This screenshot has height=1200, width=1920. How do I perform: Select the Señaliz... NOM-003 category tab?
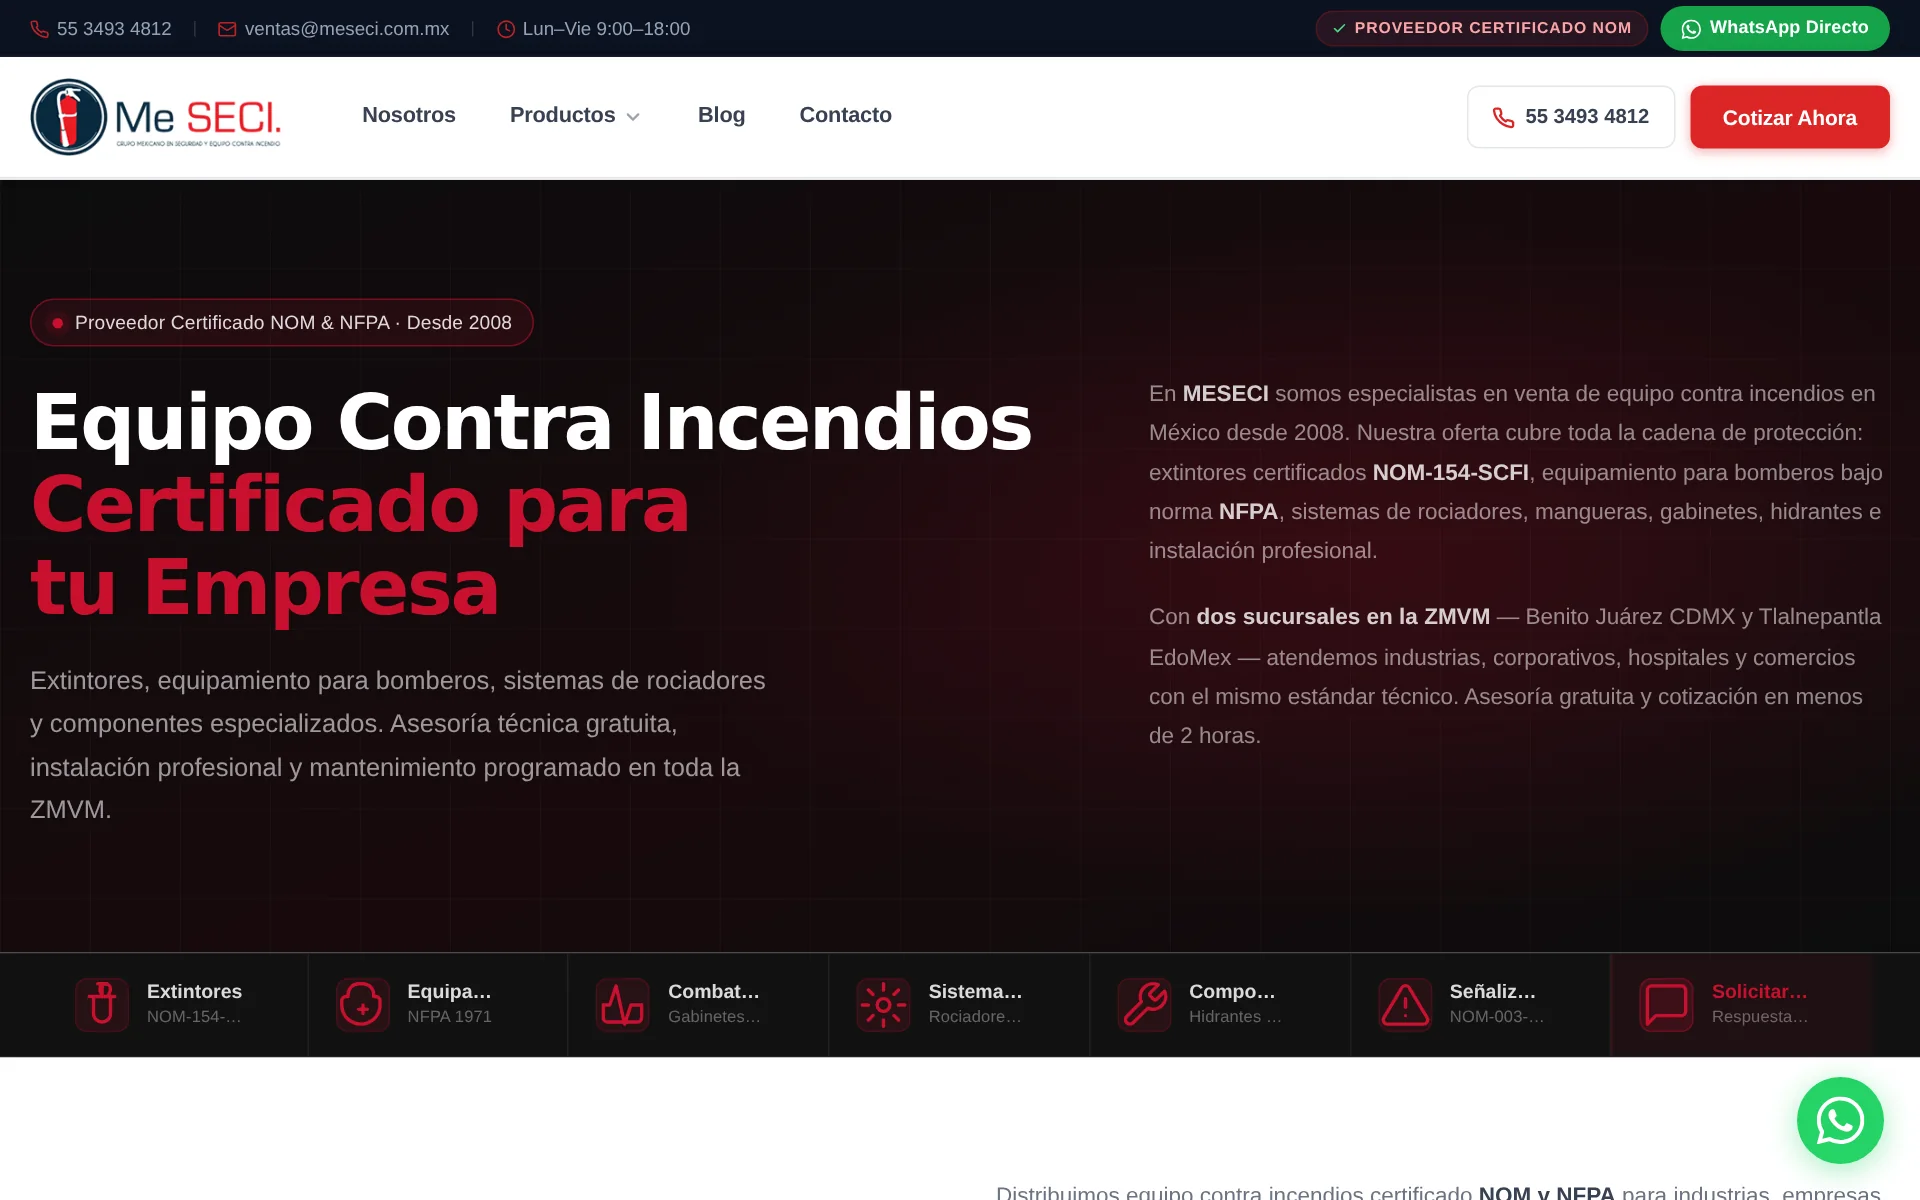tap(1481, 1004)
